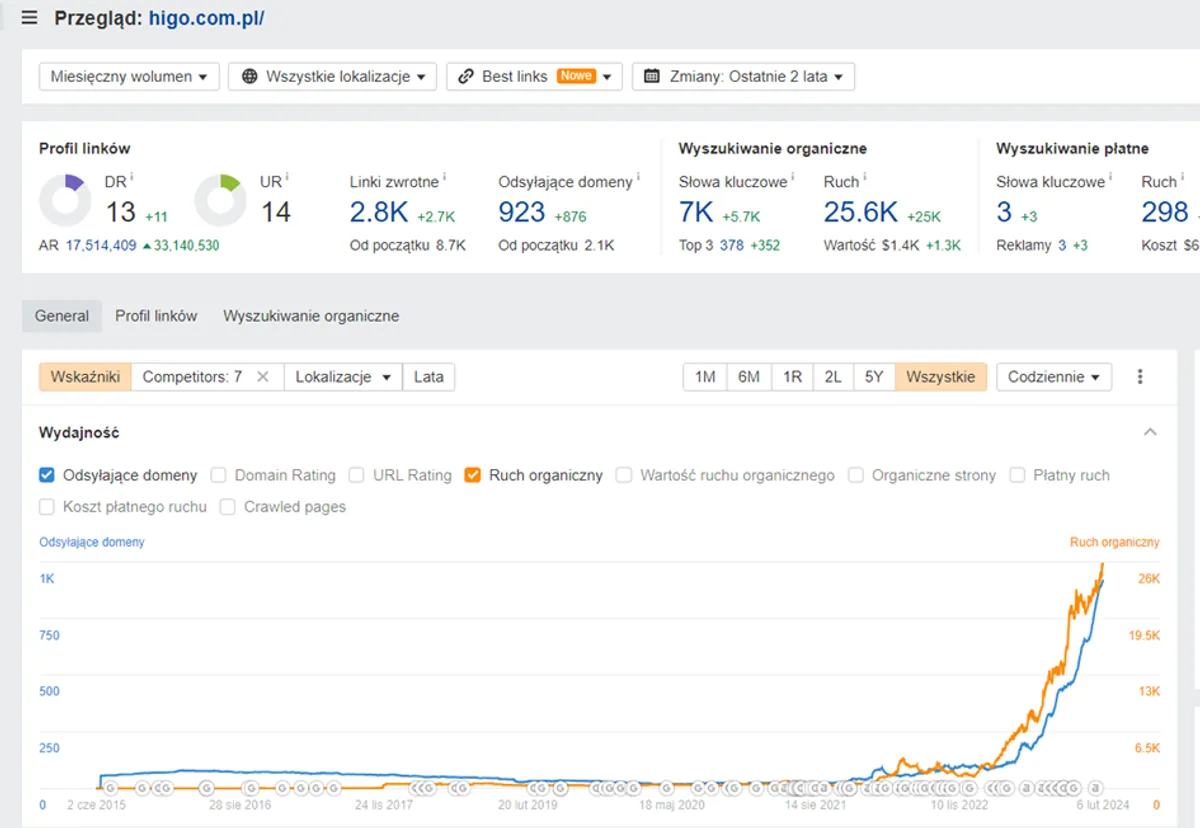
Task: Click info icon next to UR
Action: pyautogui.click(x=287, y=178)
